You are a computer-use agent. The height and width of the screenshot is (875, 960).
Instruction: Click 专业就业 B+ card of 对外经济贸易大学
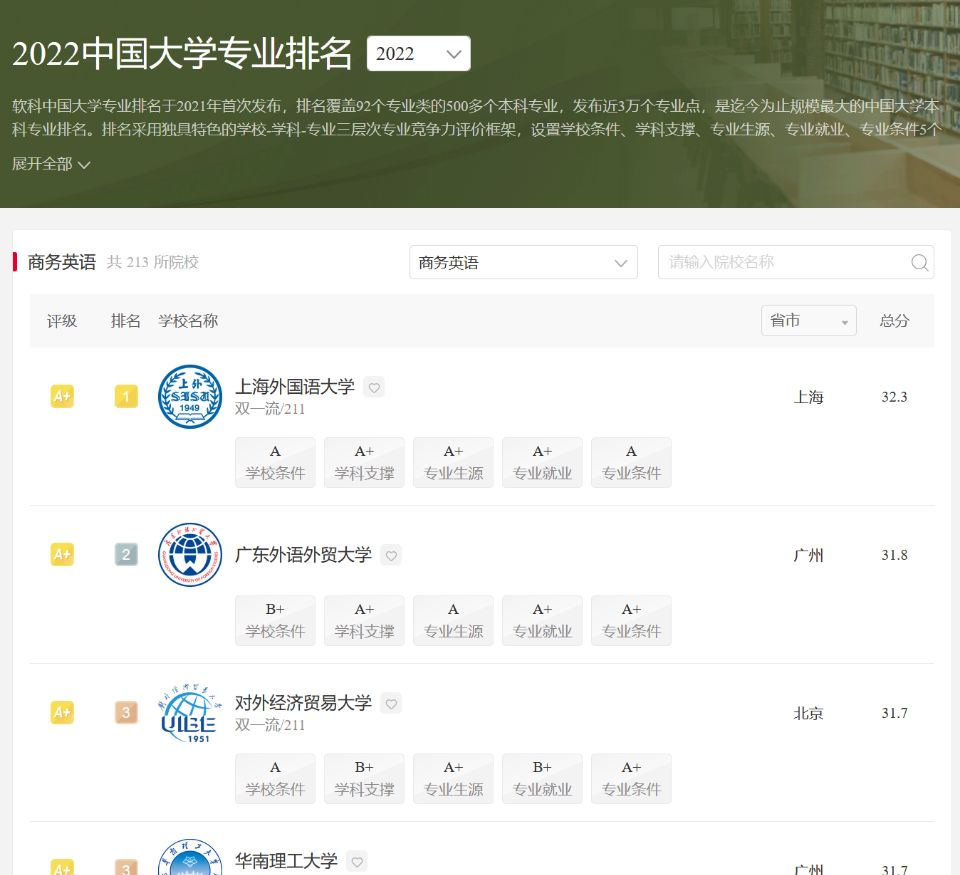(542, 779)
